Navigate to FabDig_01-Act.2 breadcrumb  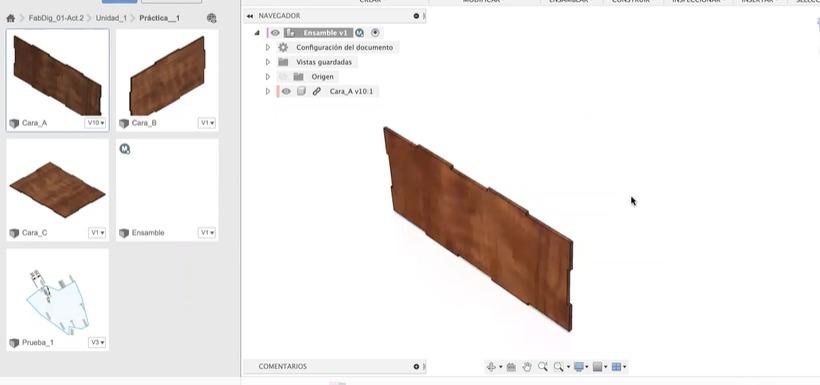[x=56, y=18]
